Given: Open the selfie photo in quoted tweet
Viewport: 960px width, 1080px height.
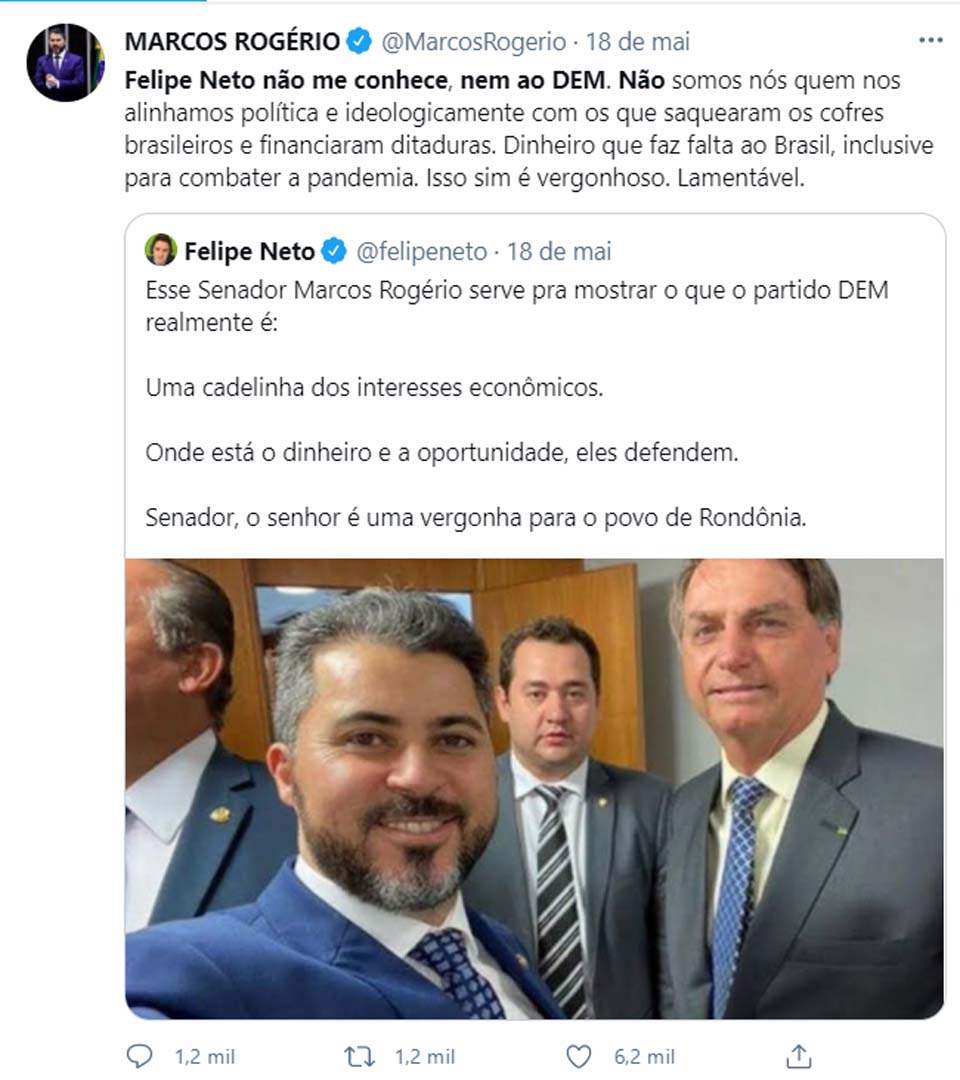Looking at the screenshot, I should tap(534, 788).
